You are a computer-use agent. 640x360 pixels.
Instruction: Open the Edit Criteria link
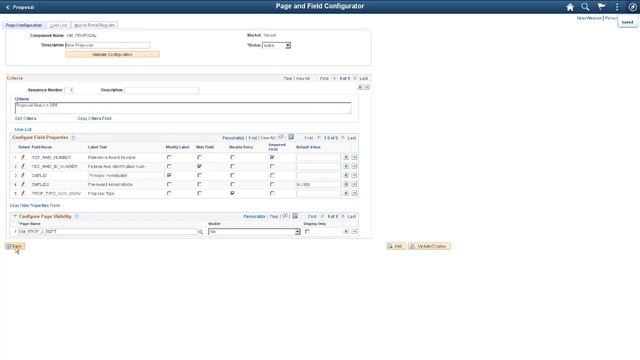(x=25, y=118)
